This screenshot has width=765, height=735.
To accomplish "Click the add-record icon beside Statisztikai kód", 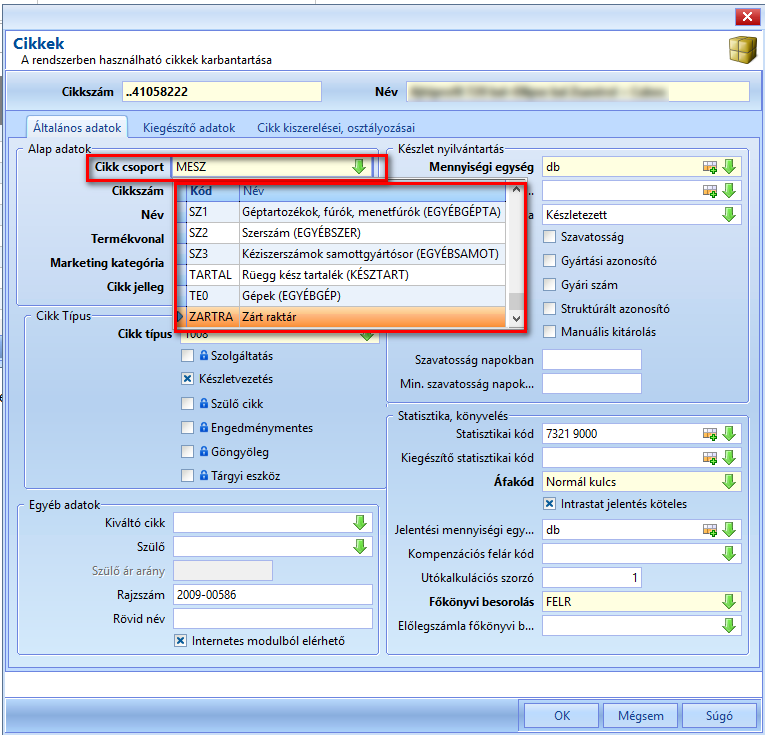I will [710, 434].
